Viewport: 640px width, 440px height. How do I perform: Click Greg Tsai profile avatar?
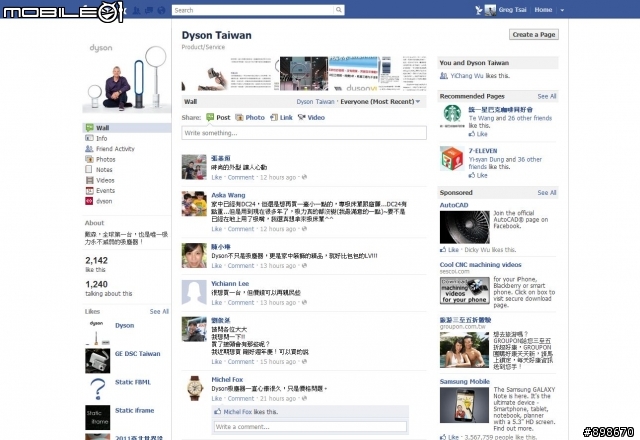point(490,10)
